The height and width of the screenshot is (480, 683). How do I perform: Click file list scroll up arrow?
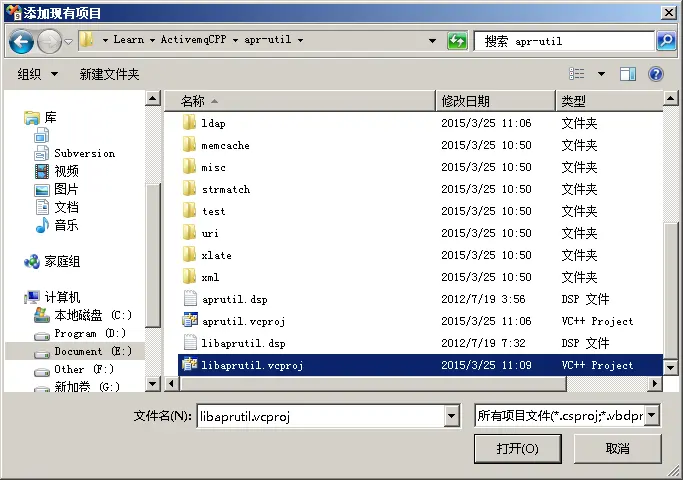(670, 98)
